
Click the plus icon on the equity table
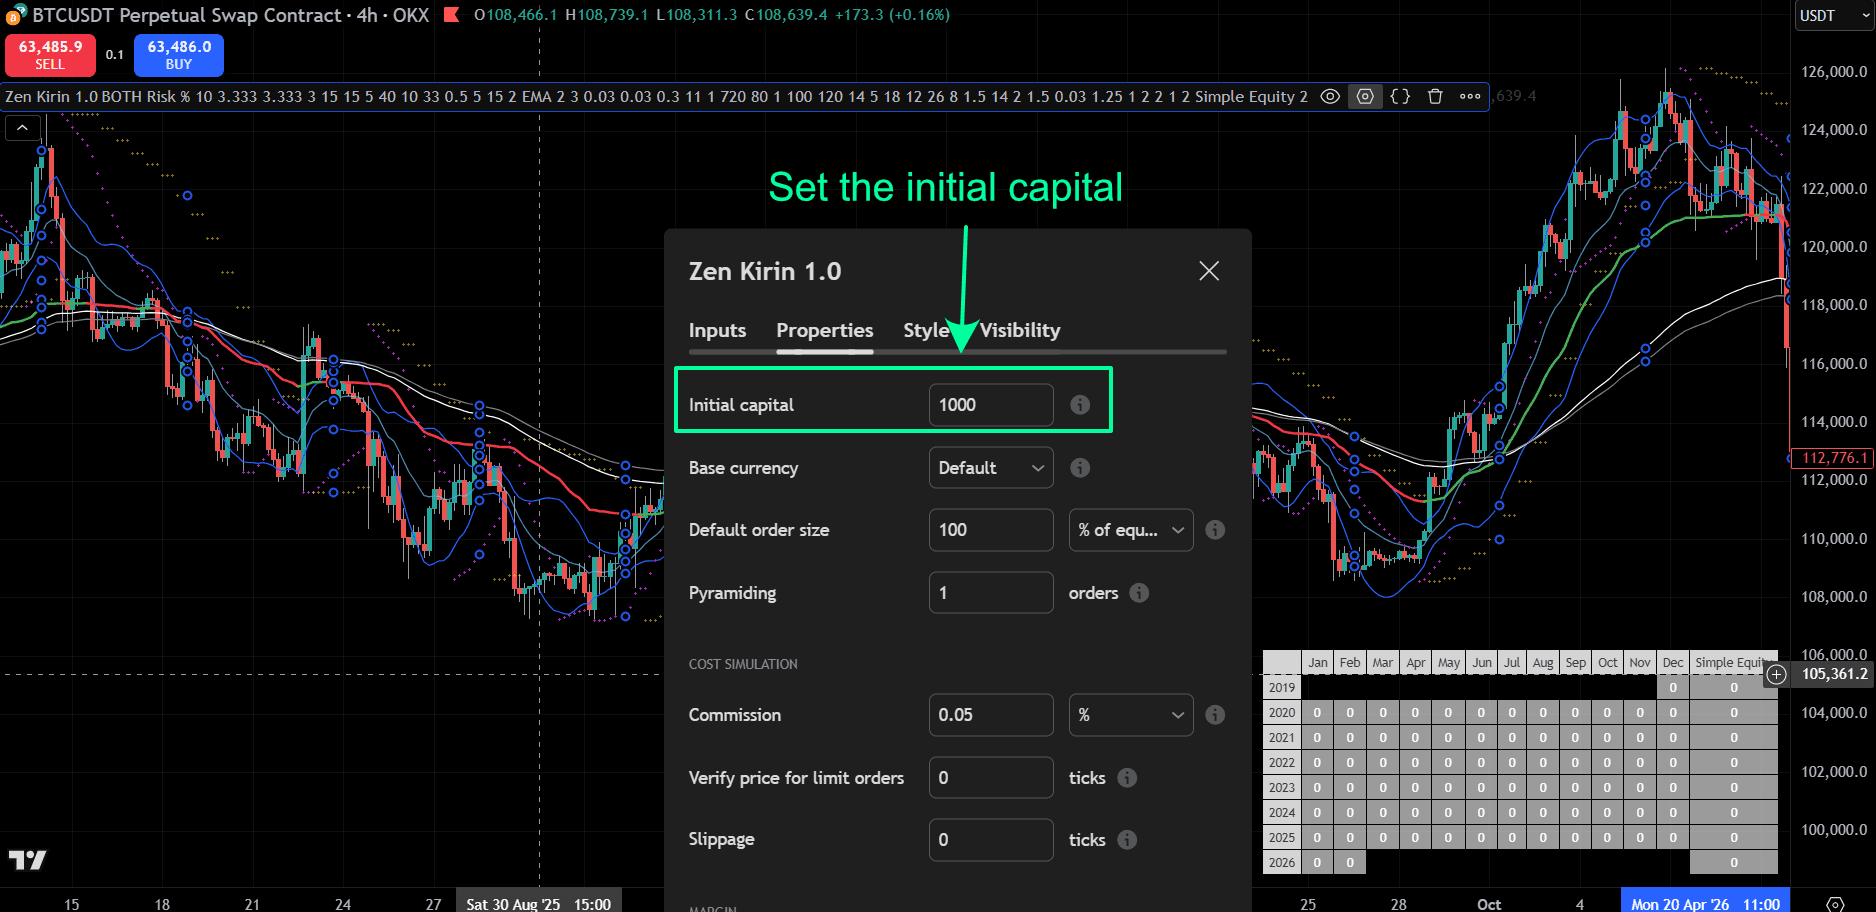1776,675
